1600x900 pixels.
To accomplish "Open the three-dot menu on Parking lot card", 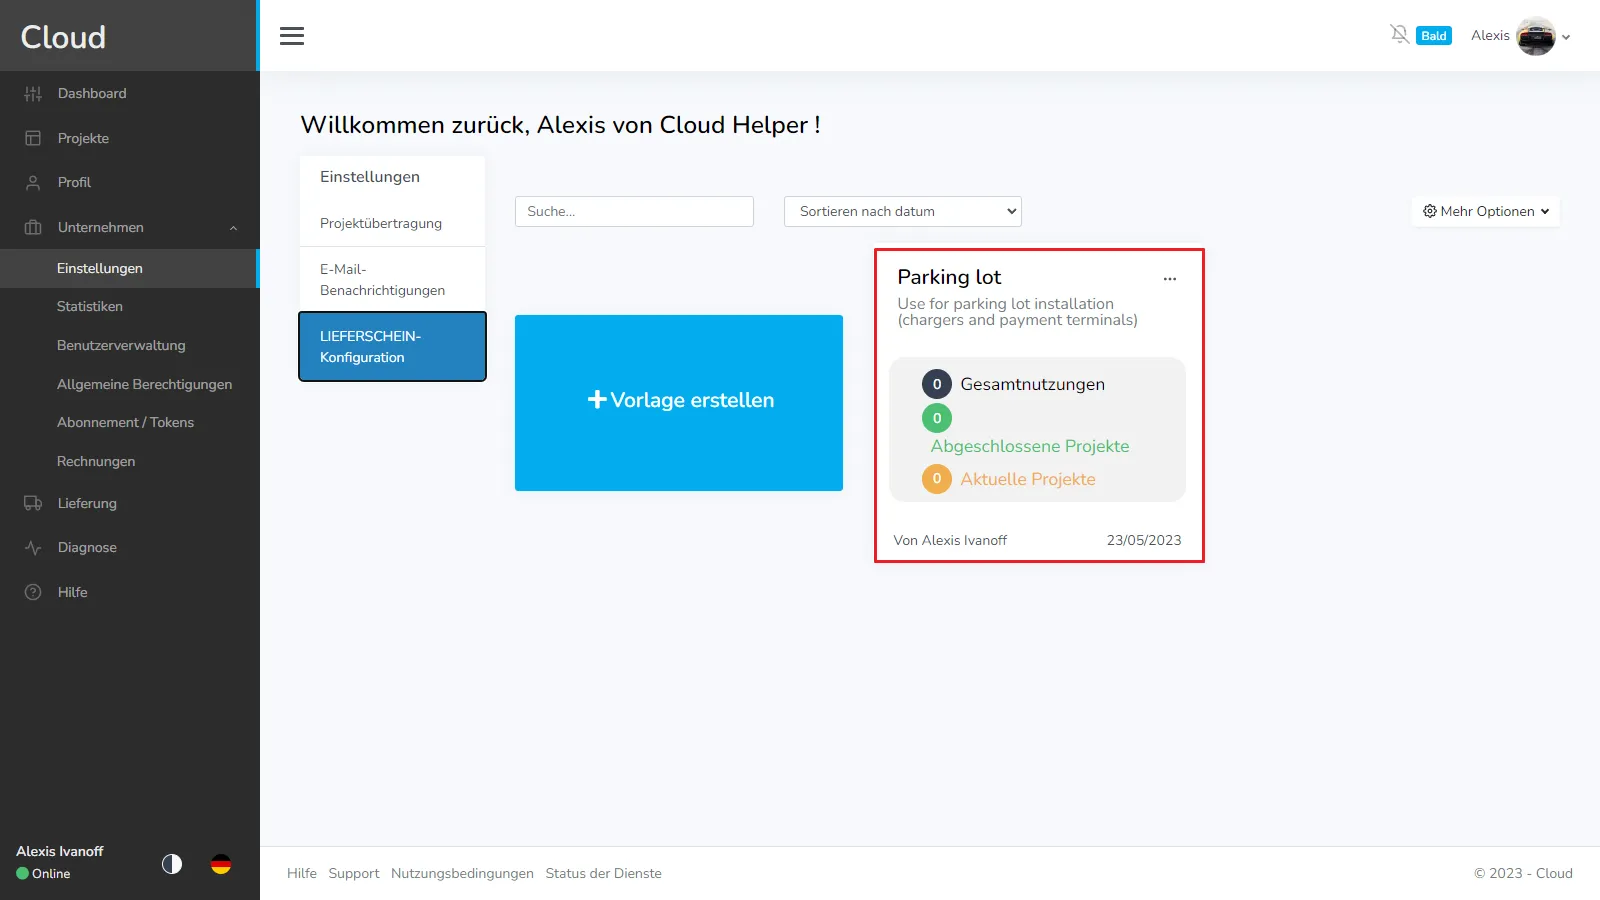I will (x=1170, y=279).
